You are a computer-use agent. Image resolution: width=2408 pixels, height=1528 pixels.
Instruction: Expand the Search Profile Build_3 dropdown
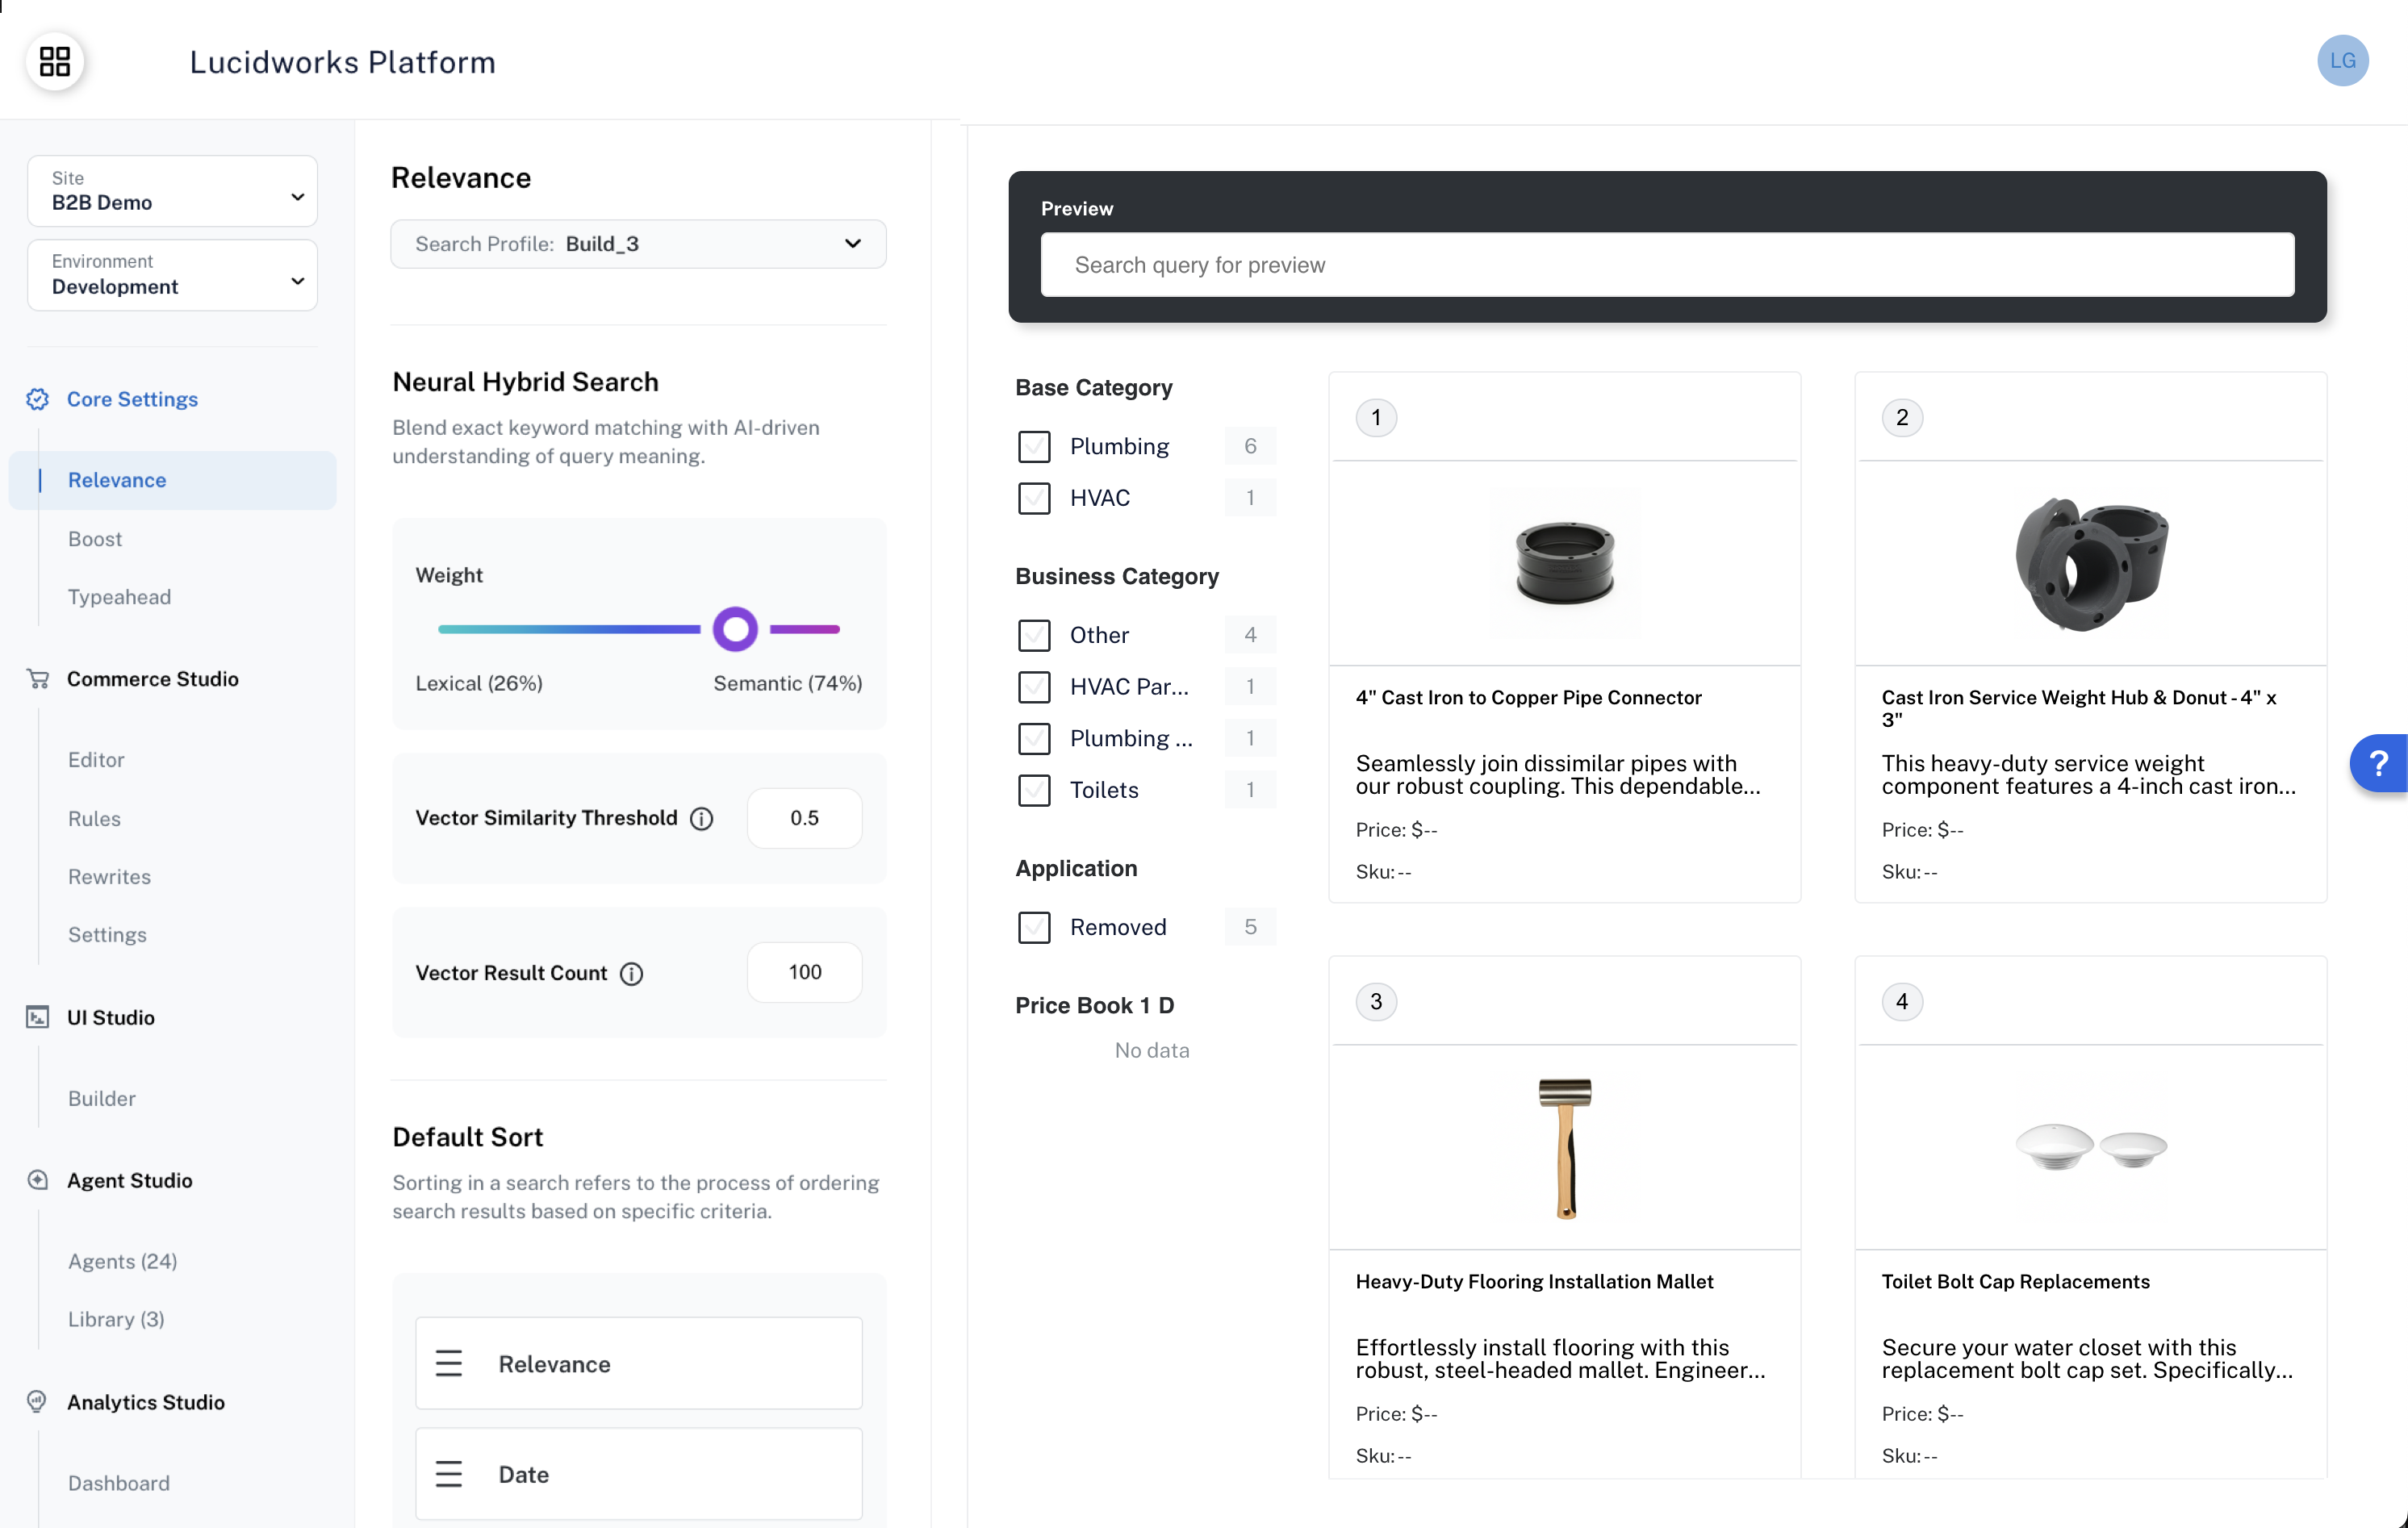pos(638,244)
